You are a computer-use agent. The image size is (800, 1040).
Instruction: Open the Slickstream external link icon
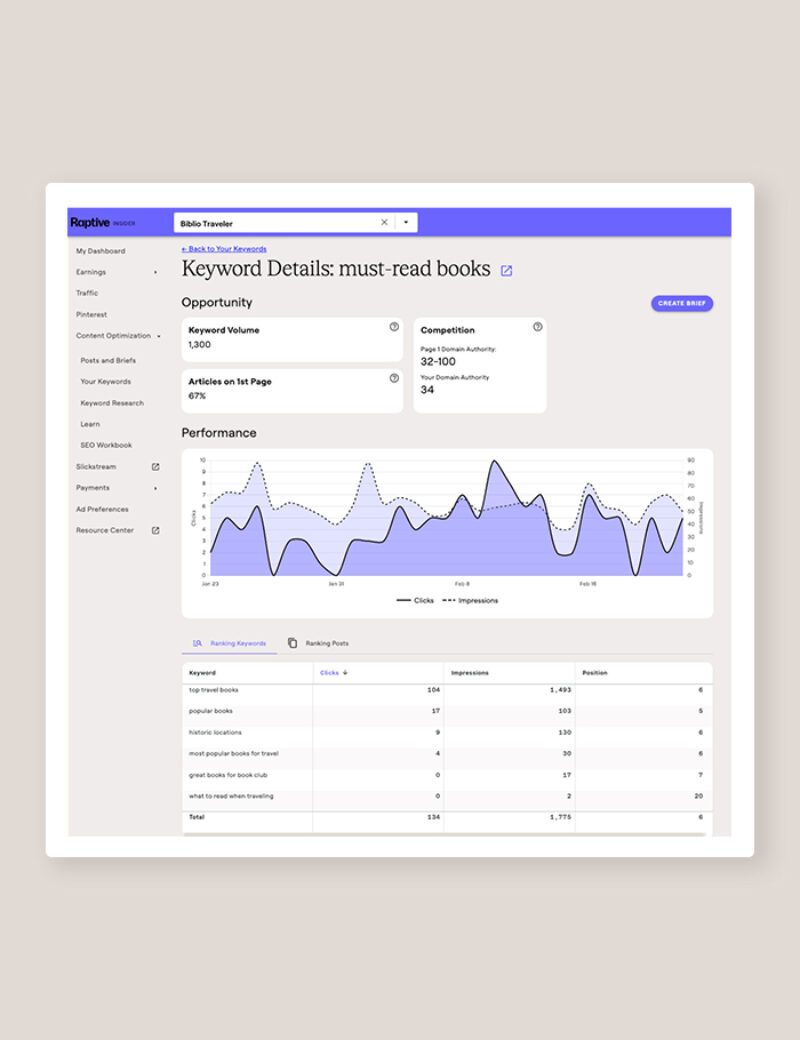(155, 467)
